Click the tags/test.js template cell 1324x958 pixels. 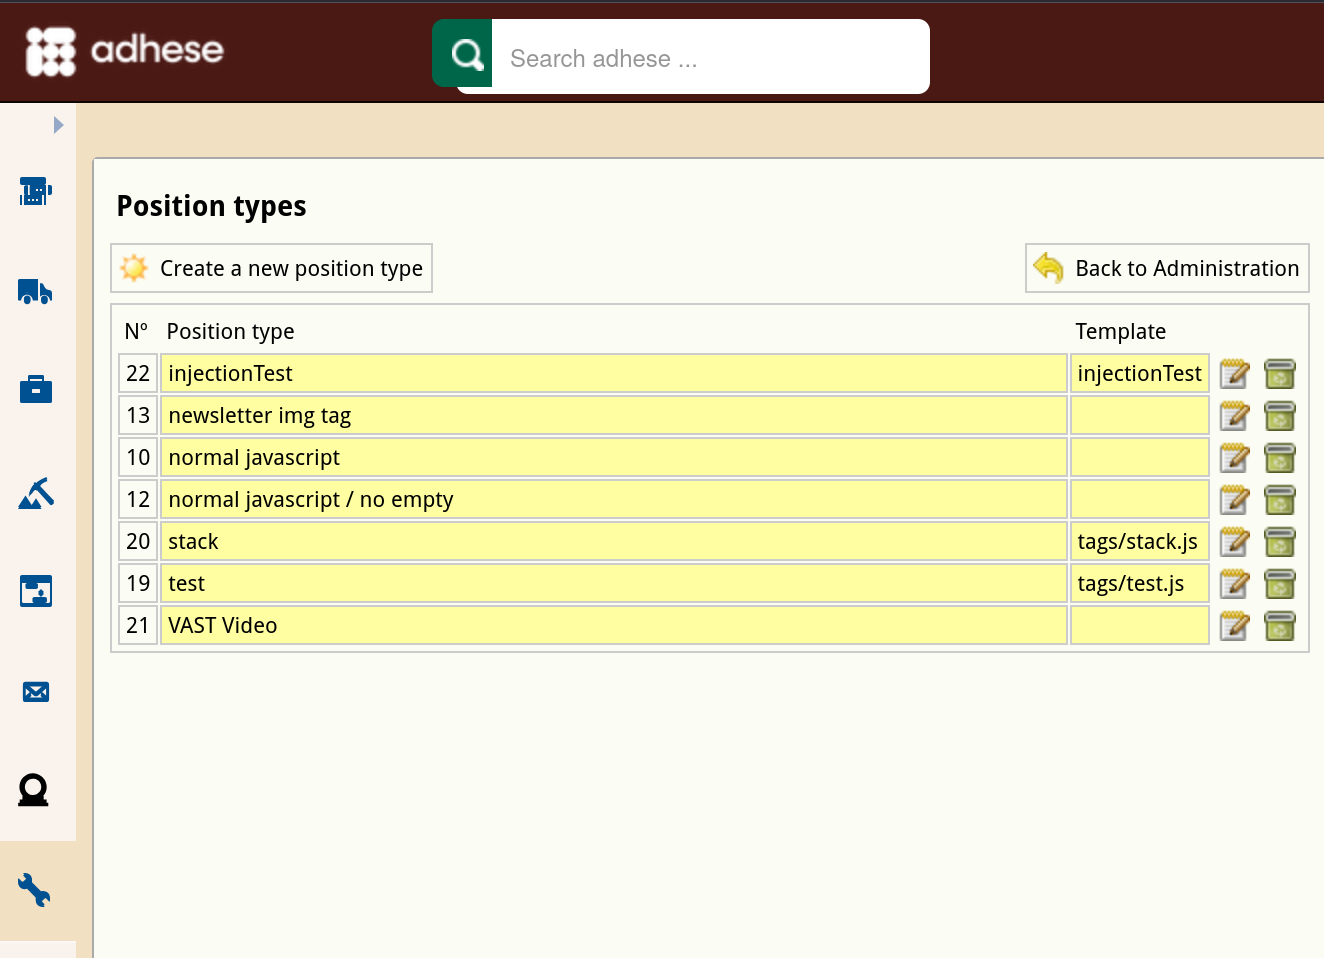point(1140,584)
